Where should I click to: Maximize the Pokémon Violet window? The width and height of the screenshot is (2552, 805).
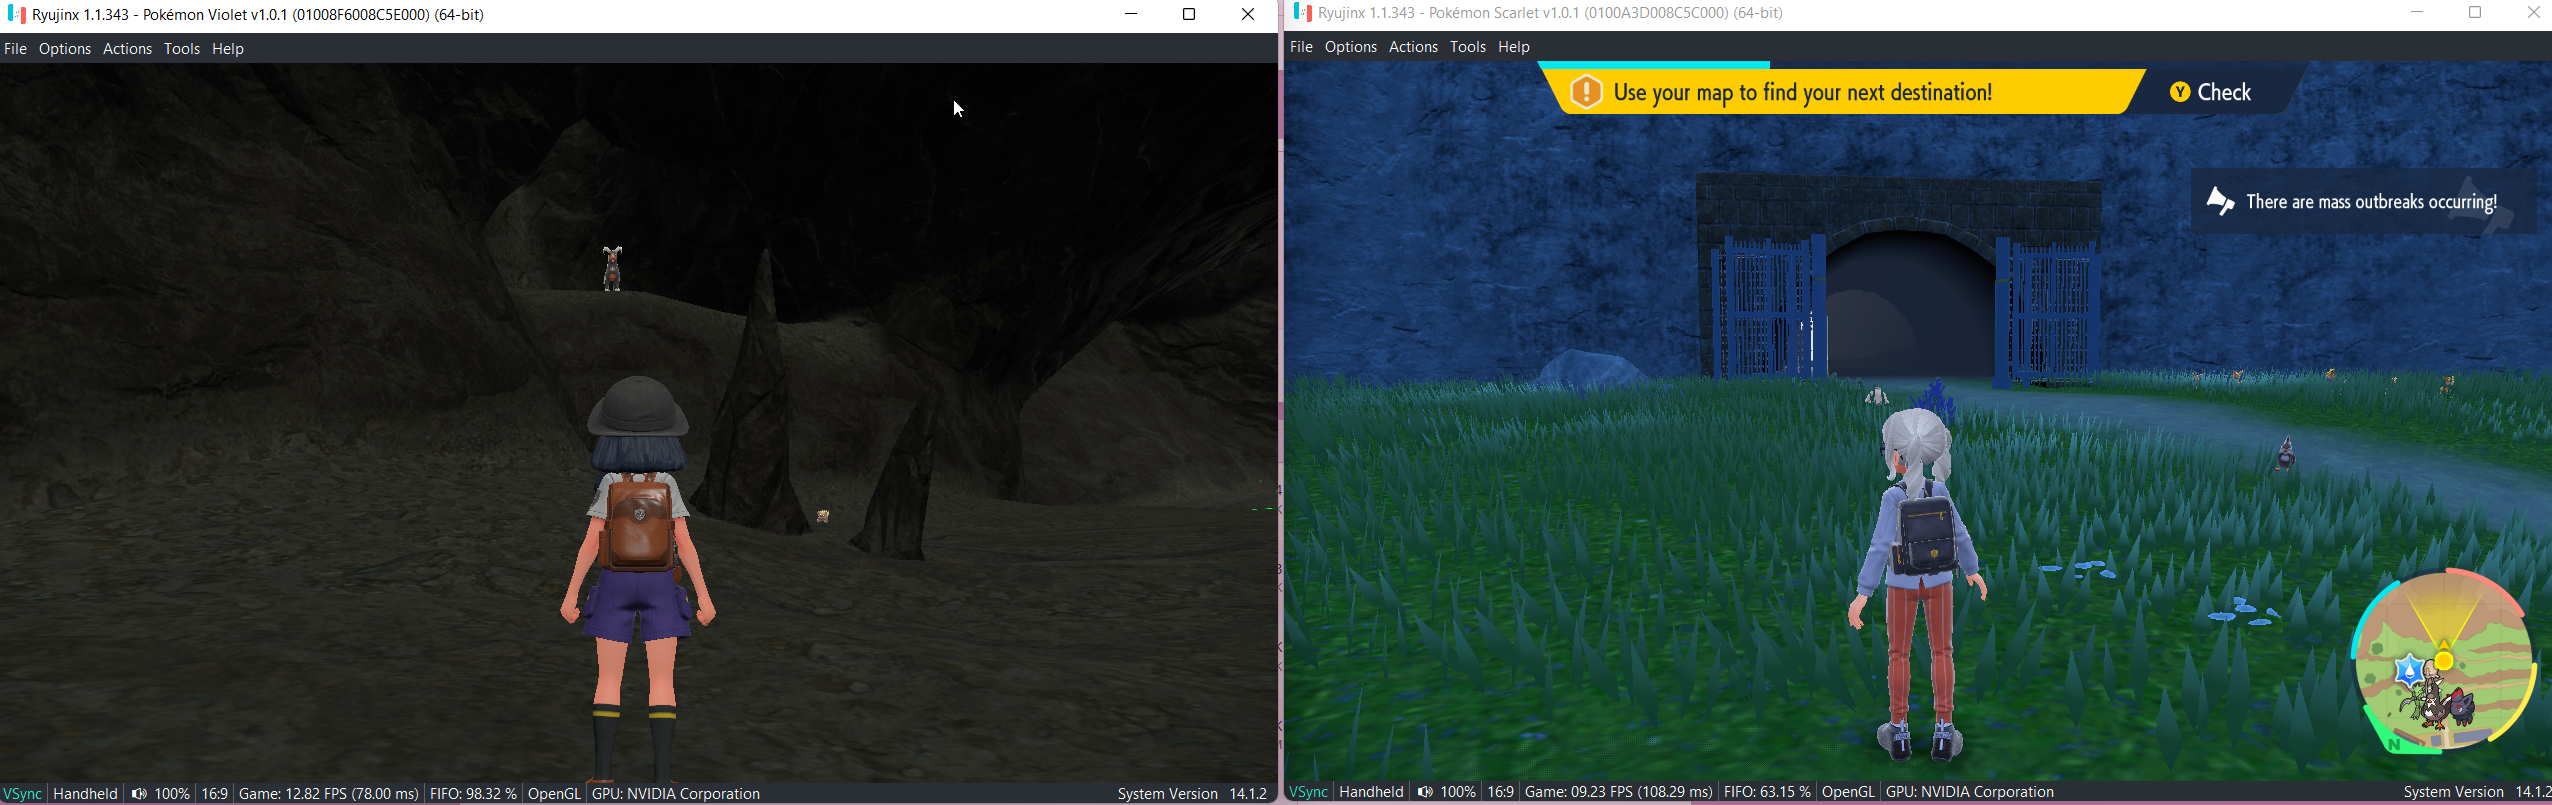coord(1189,15)
